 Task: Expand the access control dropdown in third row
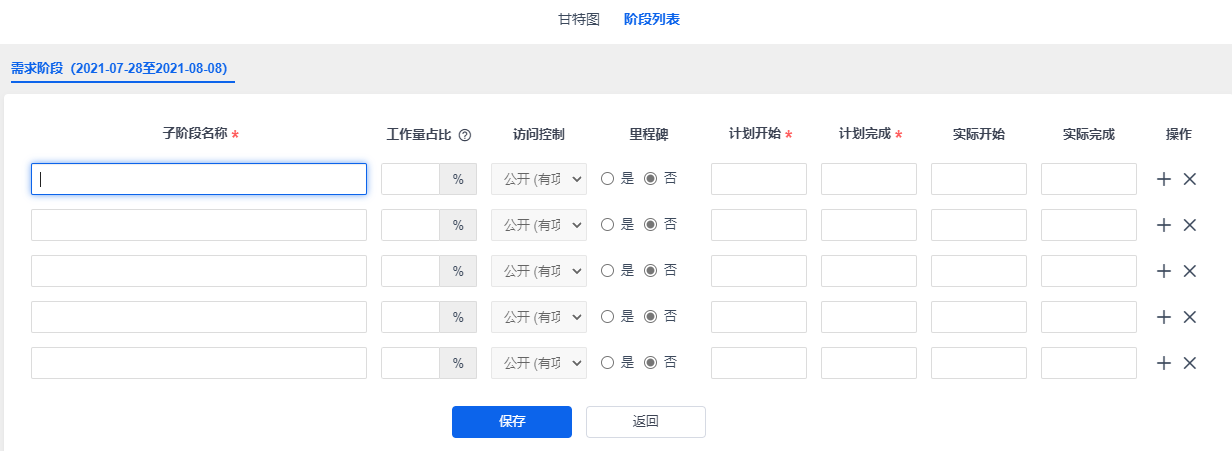[x=539, y=271]
